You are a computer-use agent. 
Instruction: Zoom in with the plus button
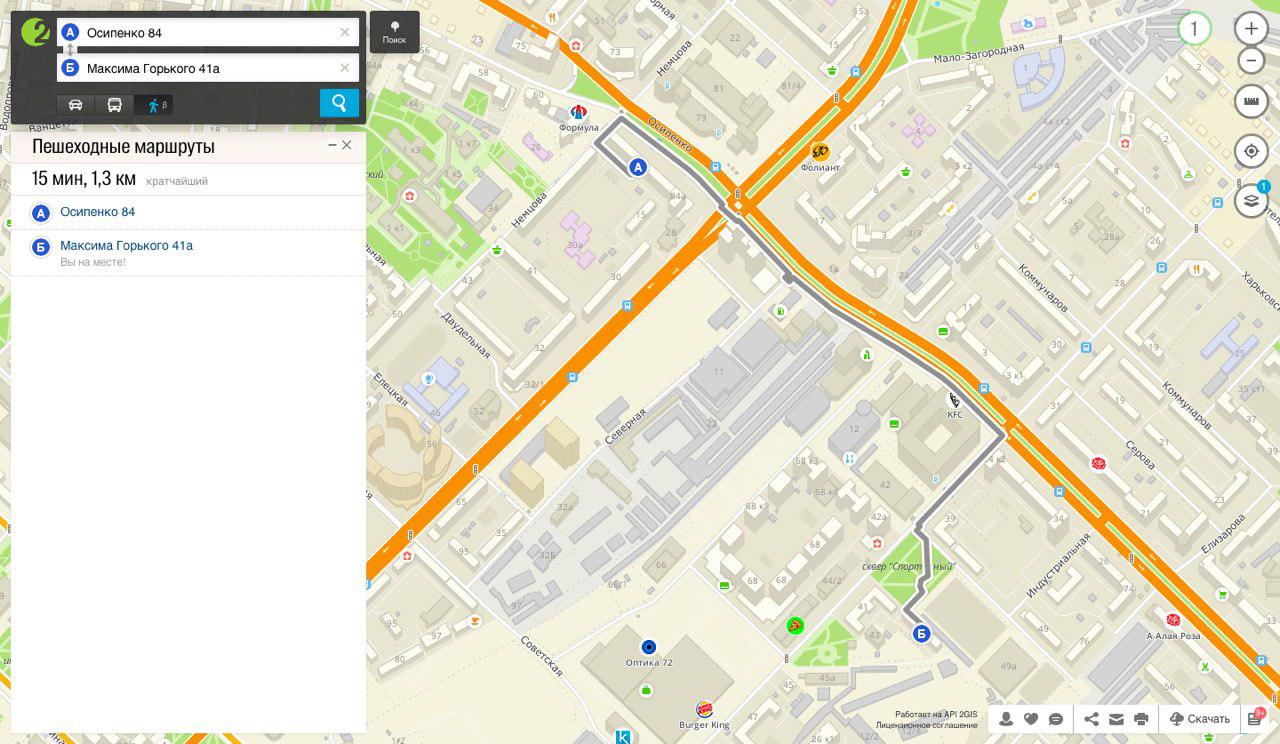point(1250,29)
